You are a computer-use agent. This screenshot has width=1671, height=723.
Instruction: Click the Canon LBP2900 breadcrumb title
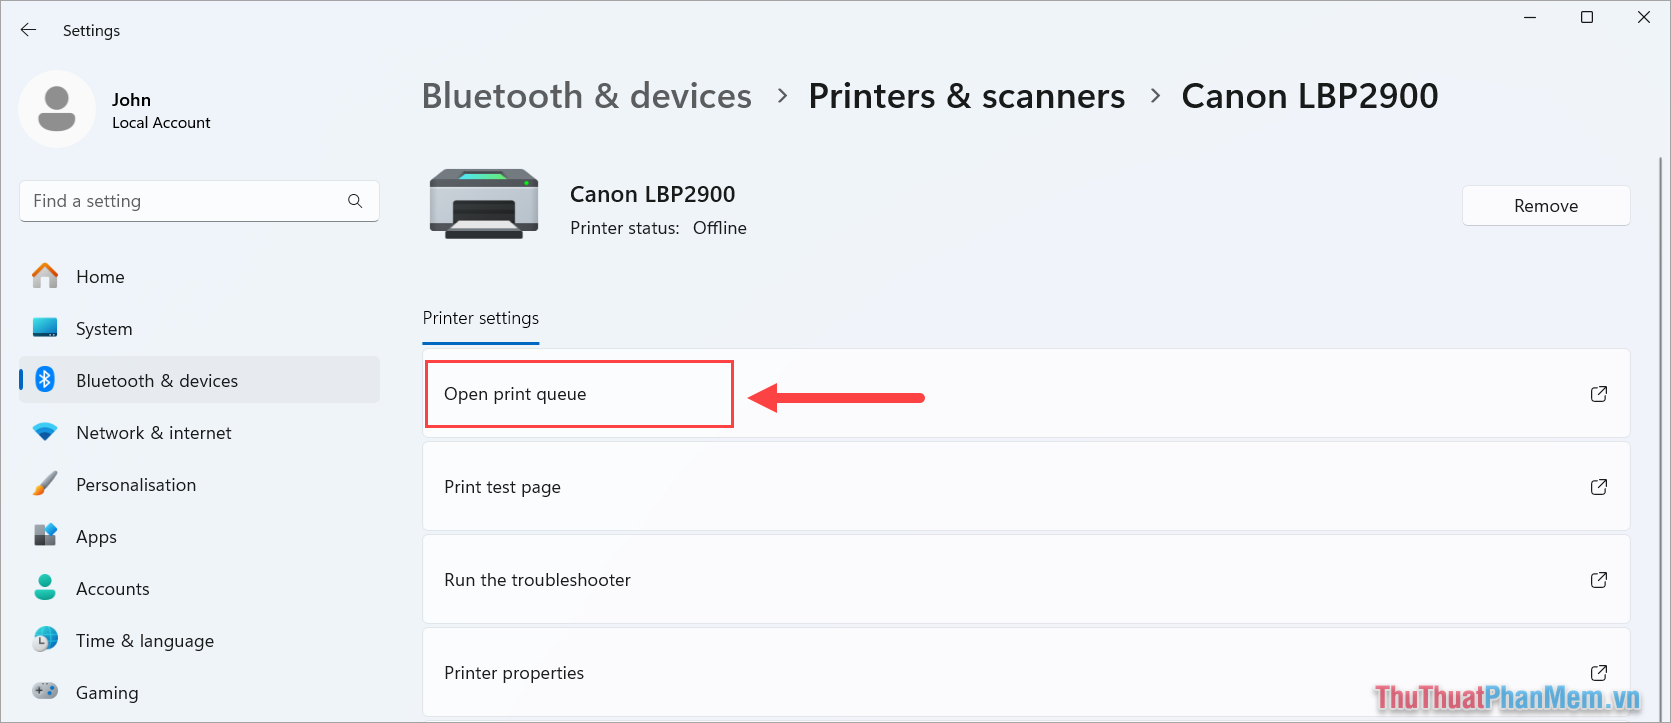click(x=1310, y=96)
